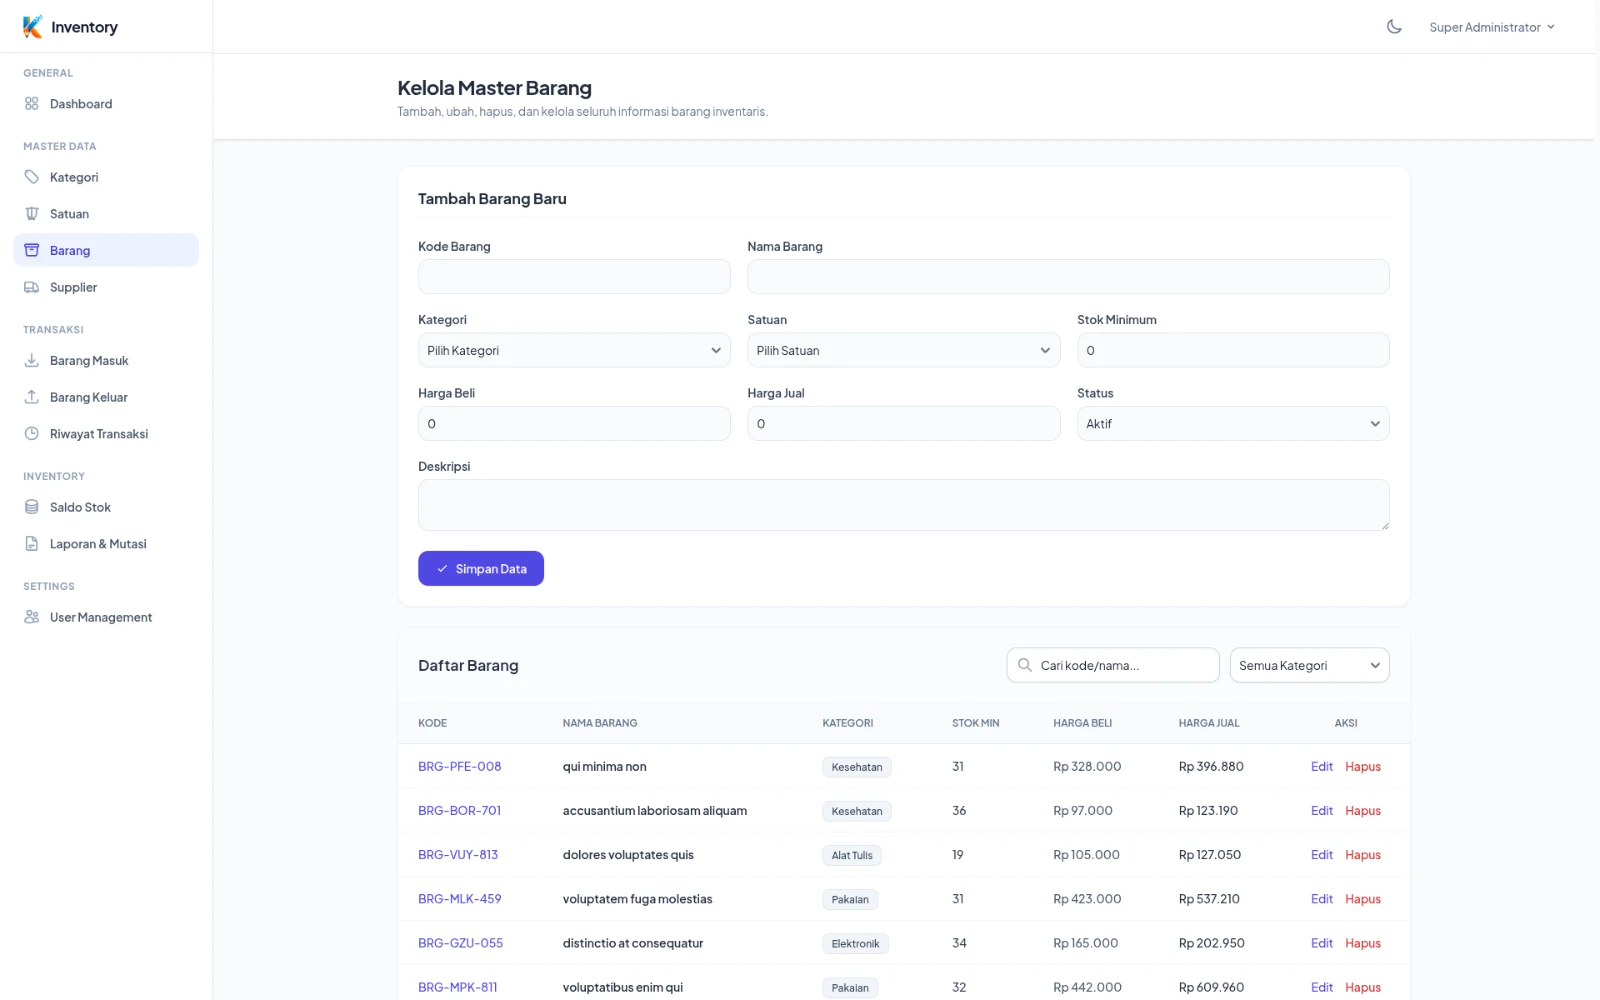Click the Saldo Stok database icon
The width and height of the screenshot is (1600, 1000).
(32, 507)
